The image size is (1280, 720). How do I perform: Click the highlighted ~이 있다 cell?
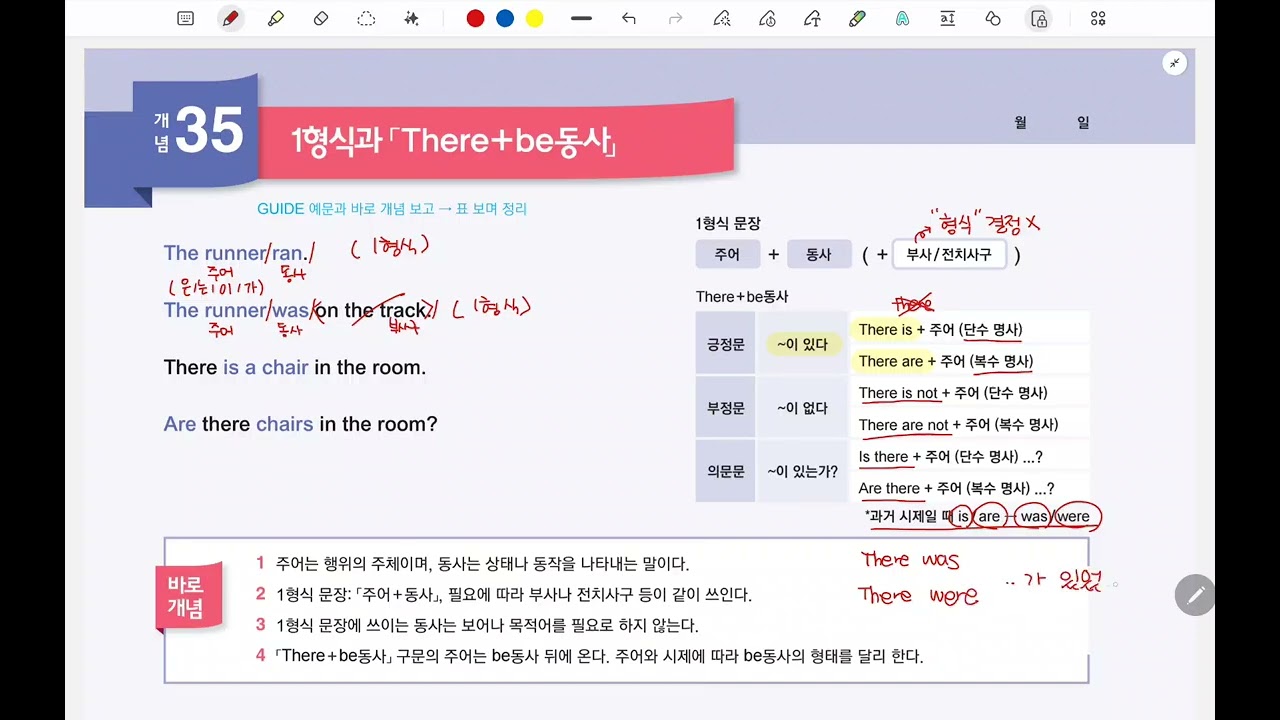pyautogui.click(x=802, y=344)
